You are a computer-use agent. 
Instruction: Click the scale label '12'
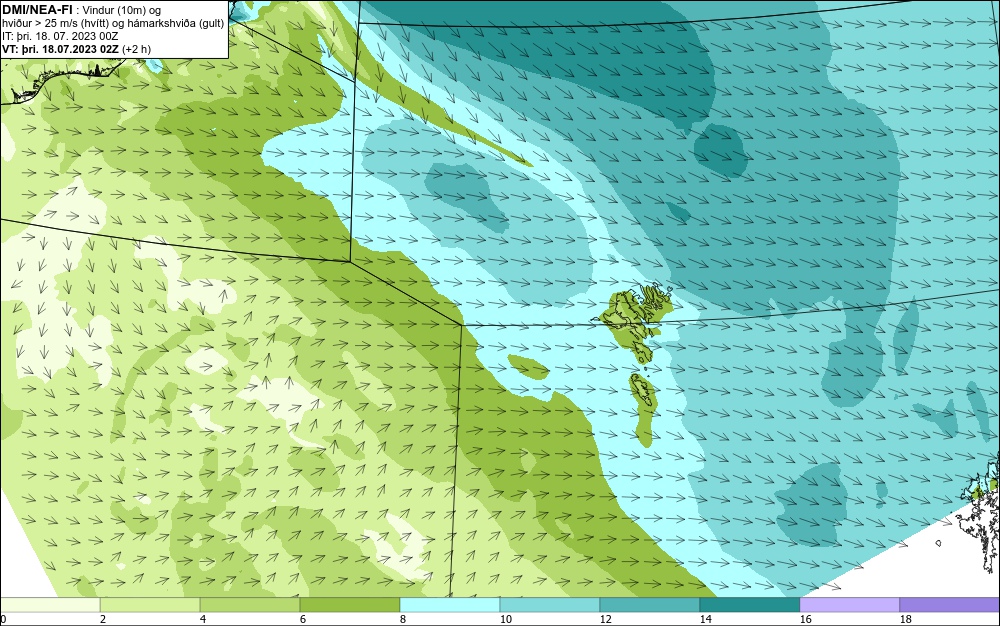pyautogui.click(x=605, y=619)
